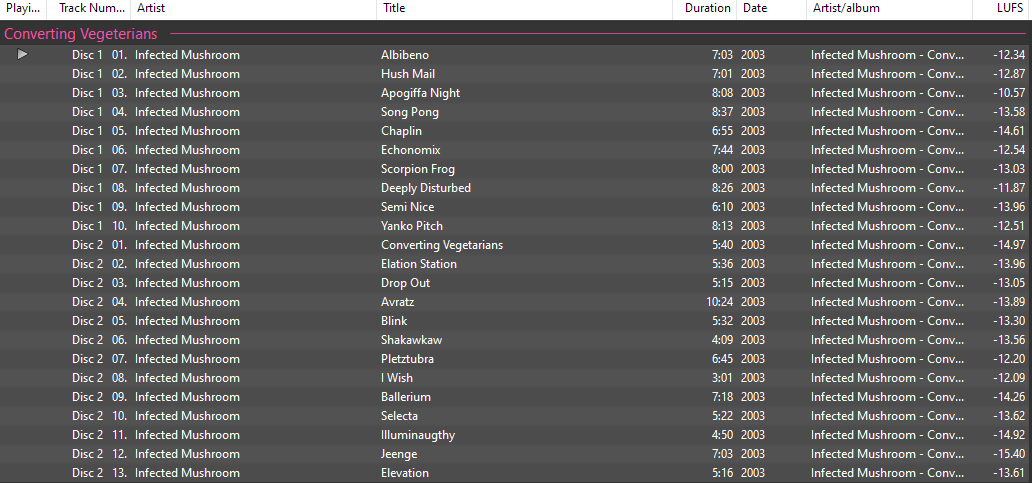Sort by the LUFS column header
This screenshot has height=483, width=1032.
click(1002, 9)
